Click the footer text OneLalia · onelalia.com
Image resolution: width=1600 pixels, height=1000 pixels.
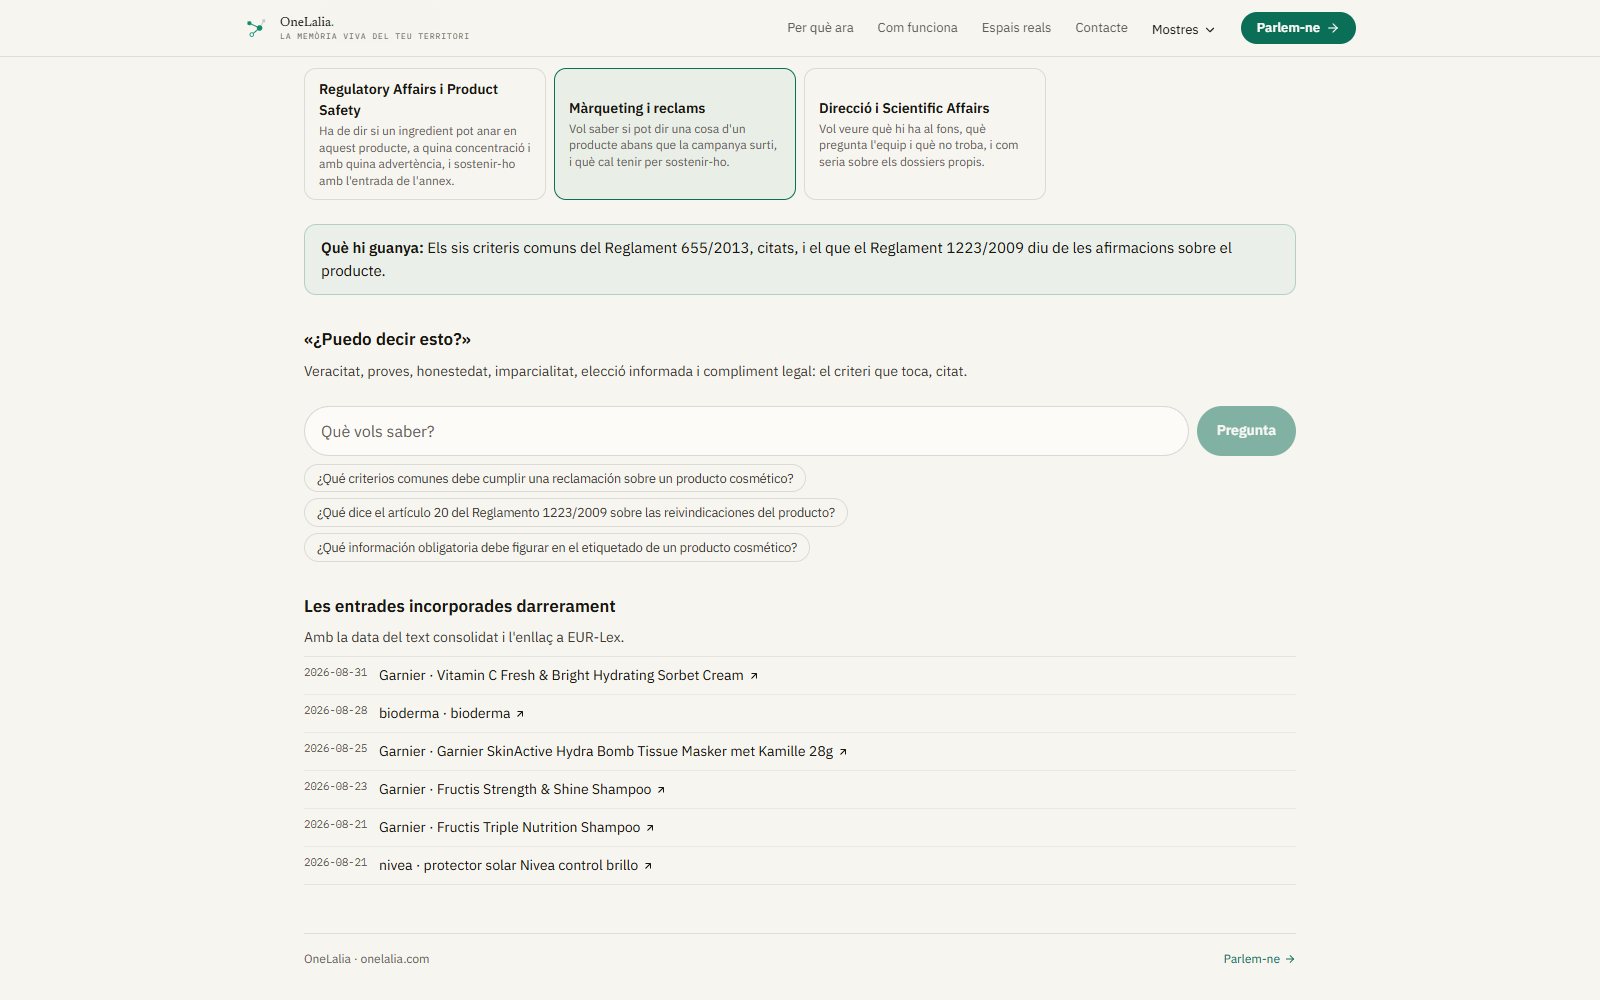366,959
